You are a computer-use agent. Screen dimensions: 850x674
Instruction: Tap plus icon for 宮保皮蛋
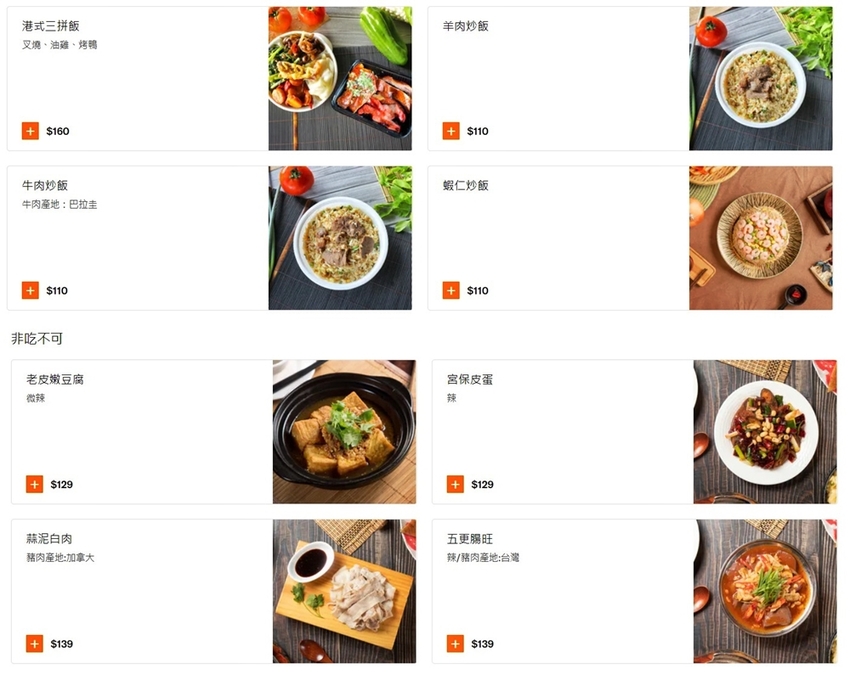point(455,485)
